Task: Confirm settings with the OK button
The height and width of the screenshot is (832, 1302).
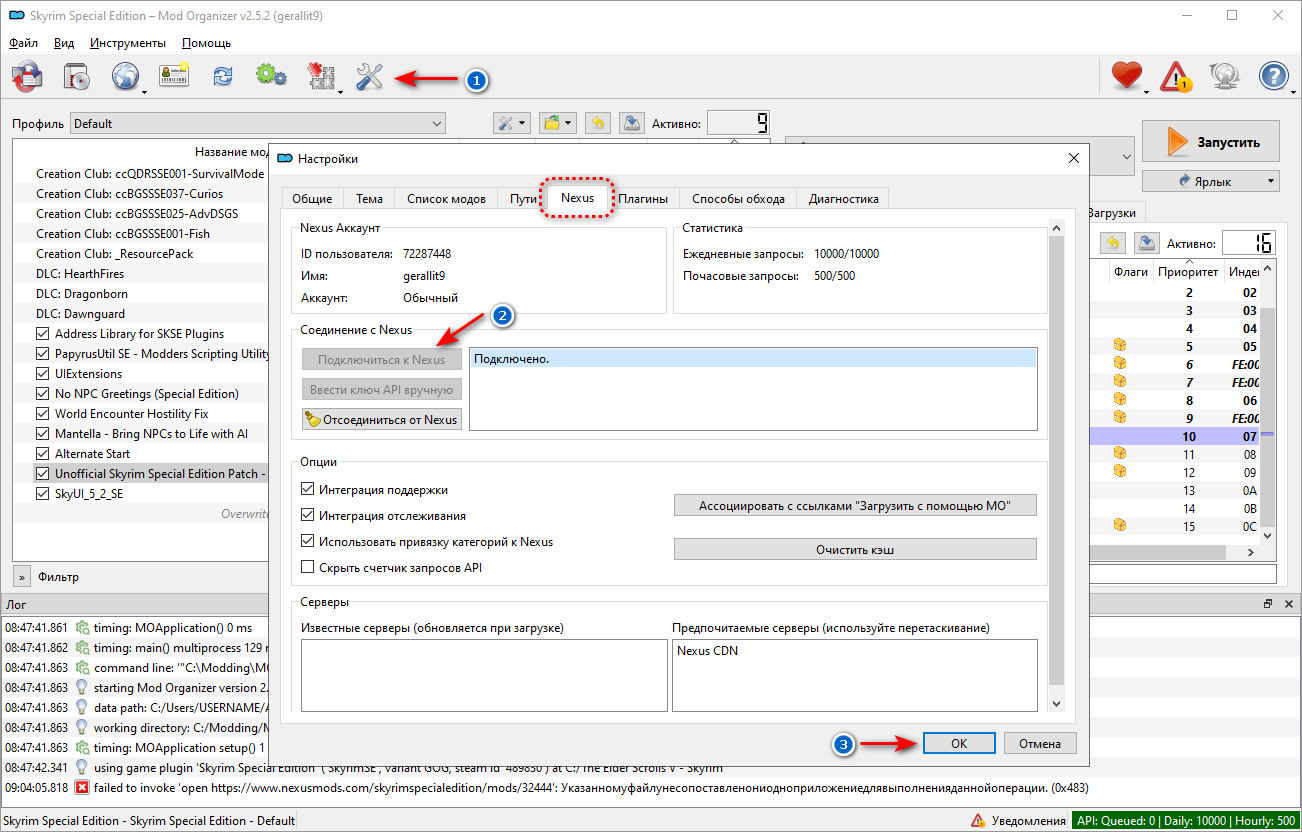Action: tap(959, 743)
